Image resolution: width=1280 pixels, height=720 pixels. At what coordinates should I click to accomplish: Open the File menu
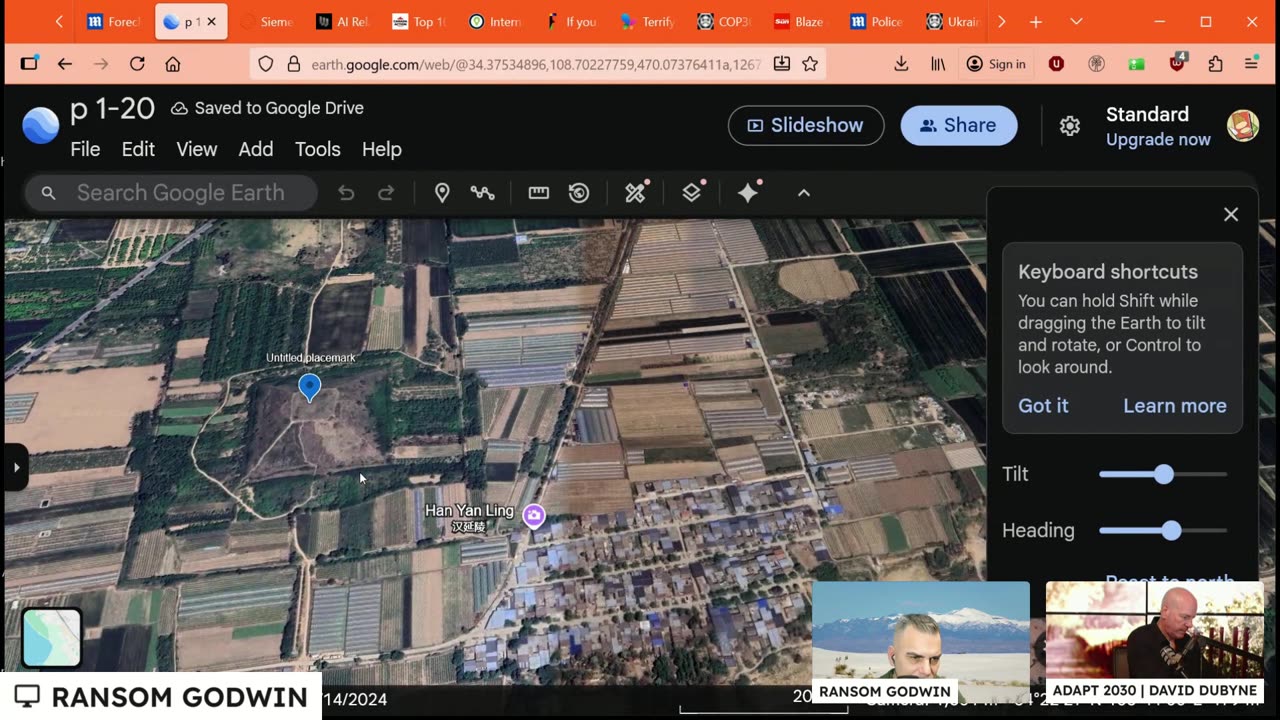pyautogui.click(x=85, y=149)
